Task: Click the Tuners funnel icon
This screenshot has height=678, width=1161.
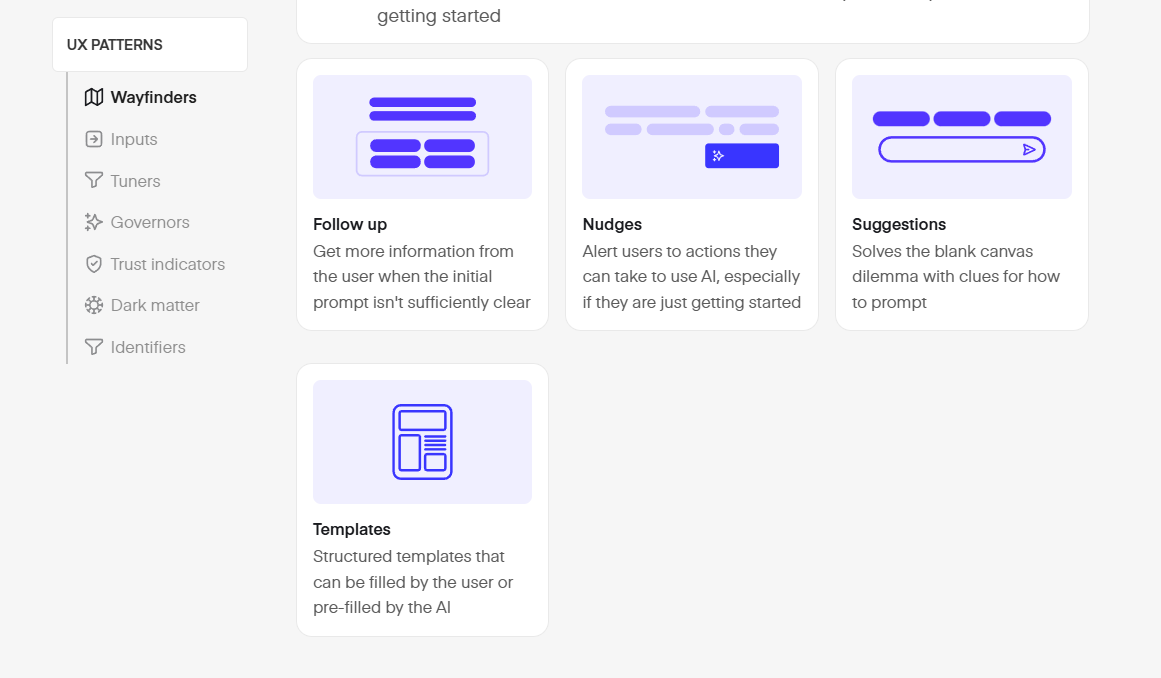Action: coord(94,181)
